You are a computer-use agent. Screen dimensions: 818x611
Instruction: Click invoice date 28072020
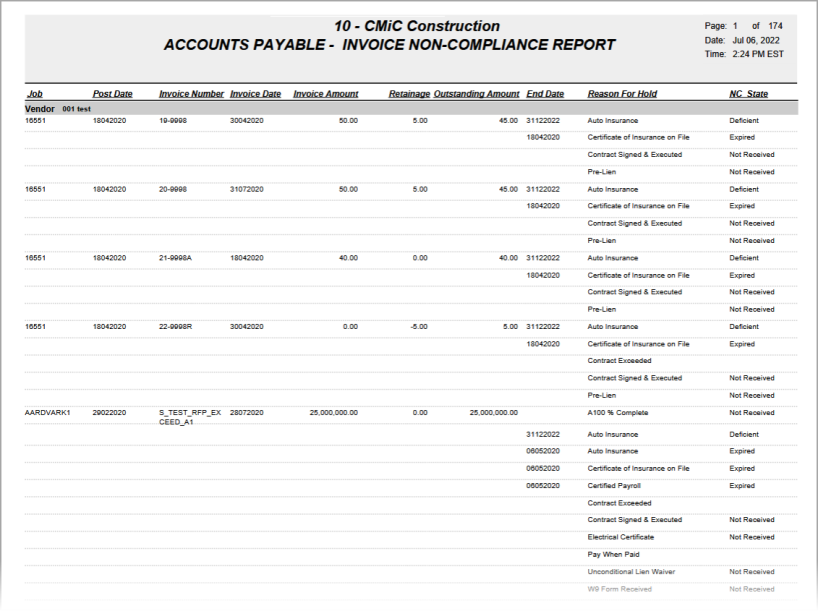247,413
